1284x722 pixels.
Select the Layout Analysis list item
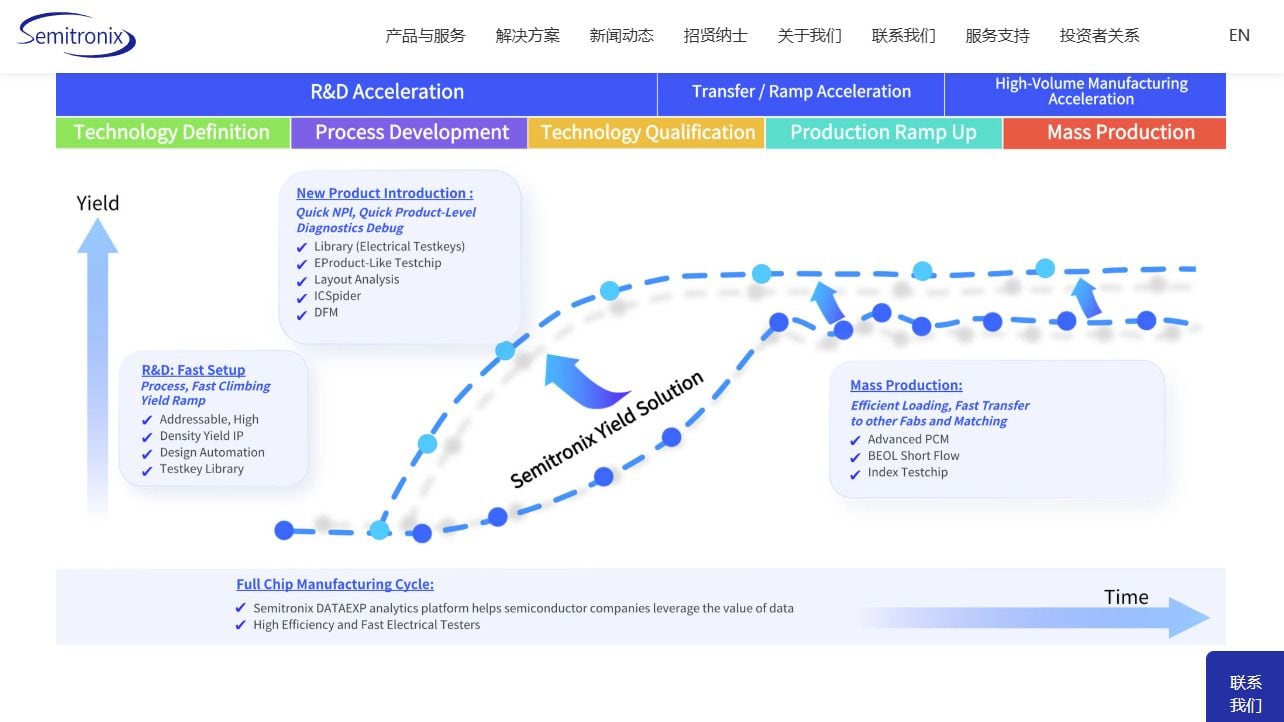(x=356, y=280)
